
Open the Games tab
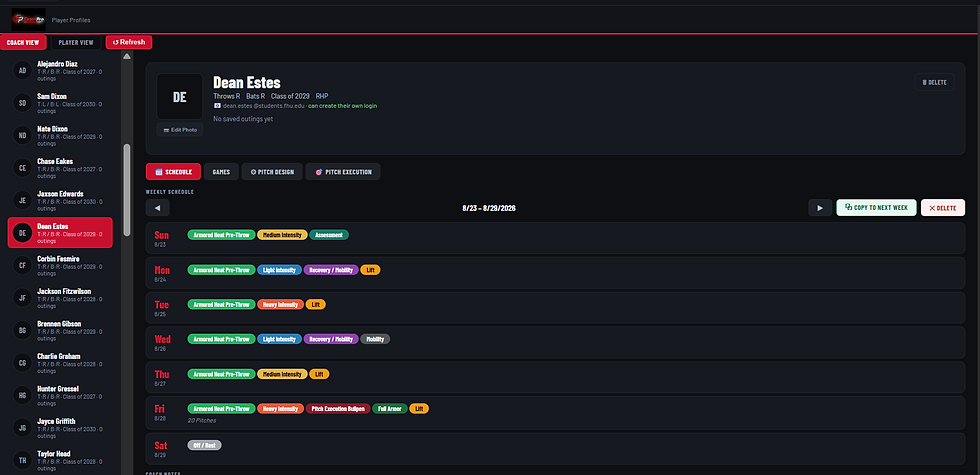221,172
